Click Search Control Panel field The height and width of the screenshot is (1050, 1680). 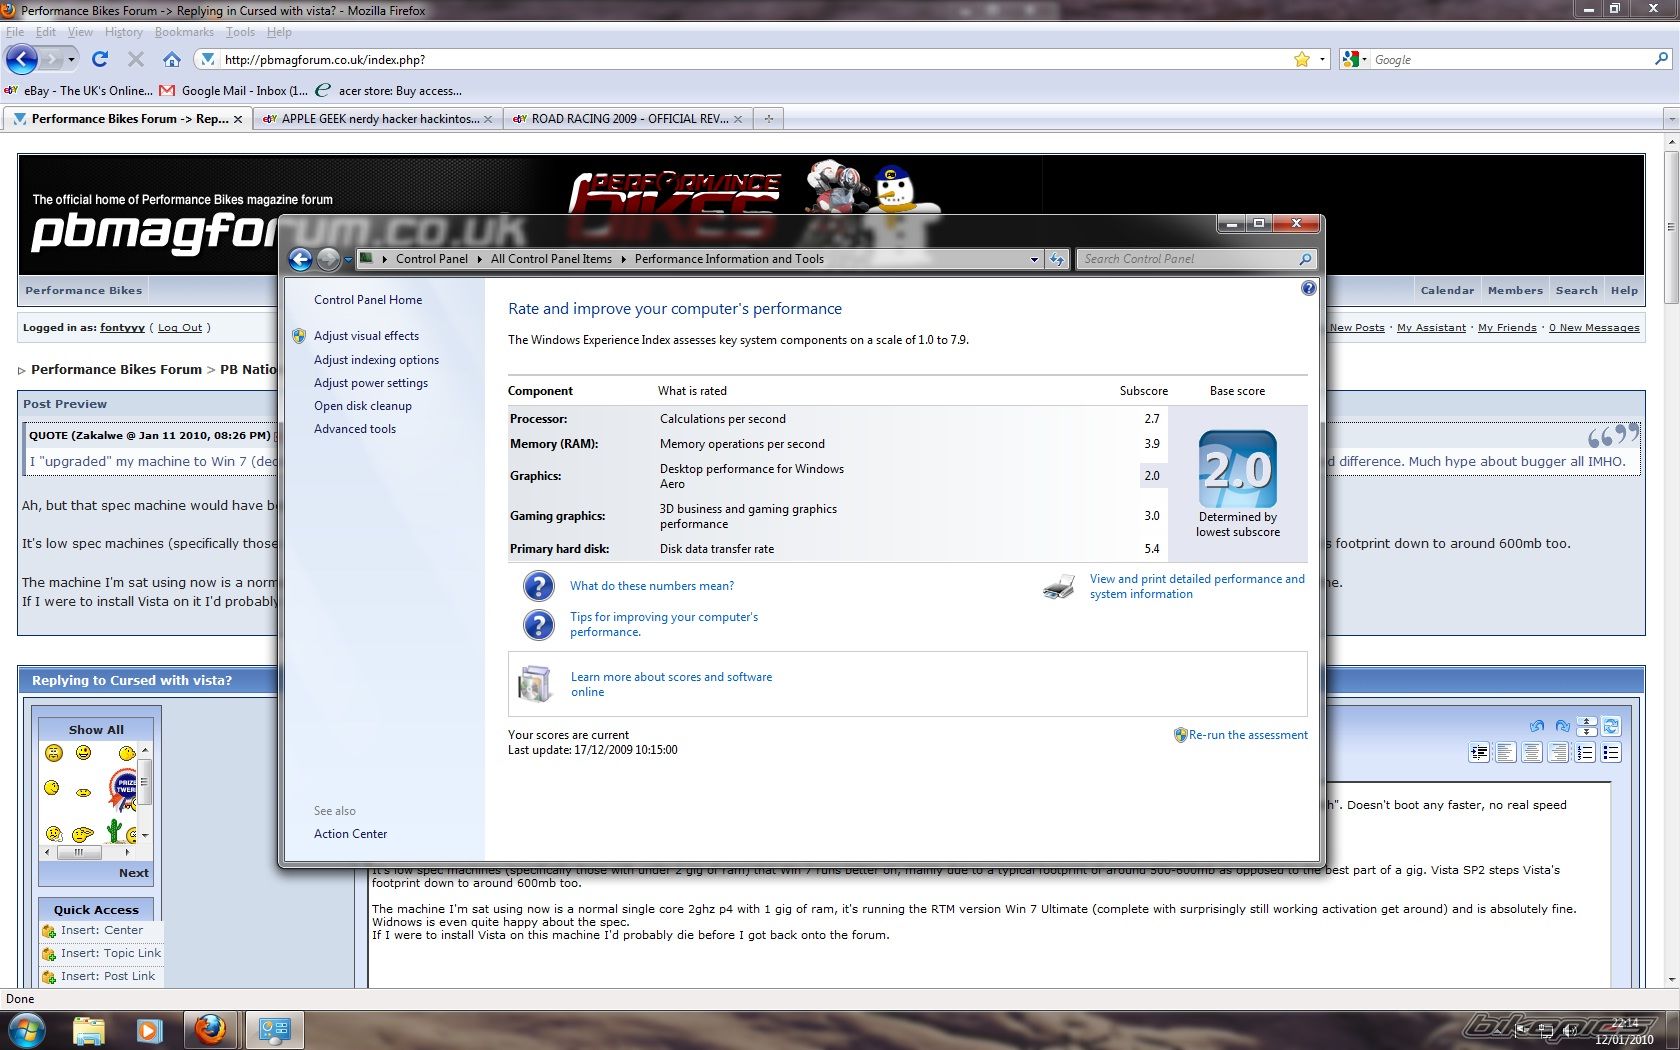pyautogui.click(x=1188, y=259)
